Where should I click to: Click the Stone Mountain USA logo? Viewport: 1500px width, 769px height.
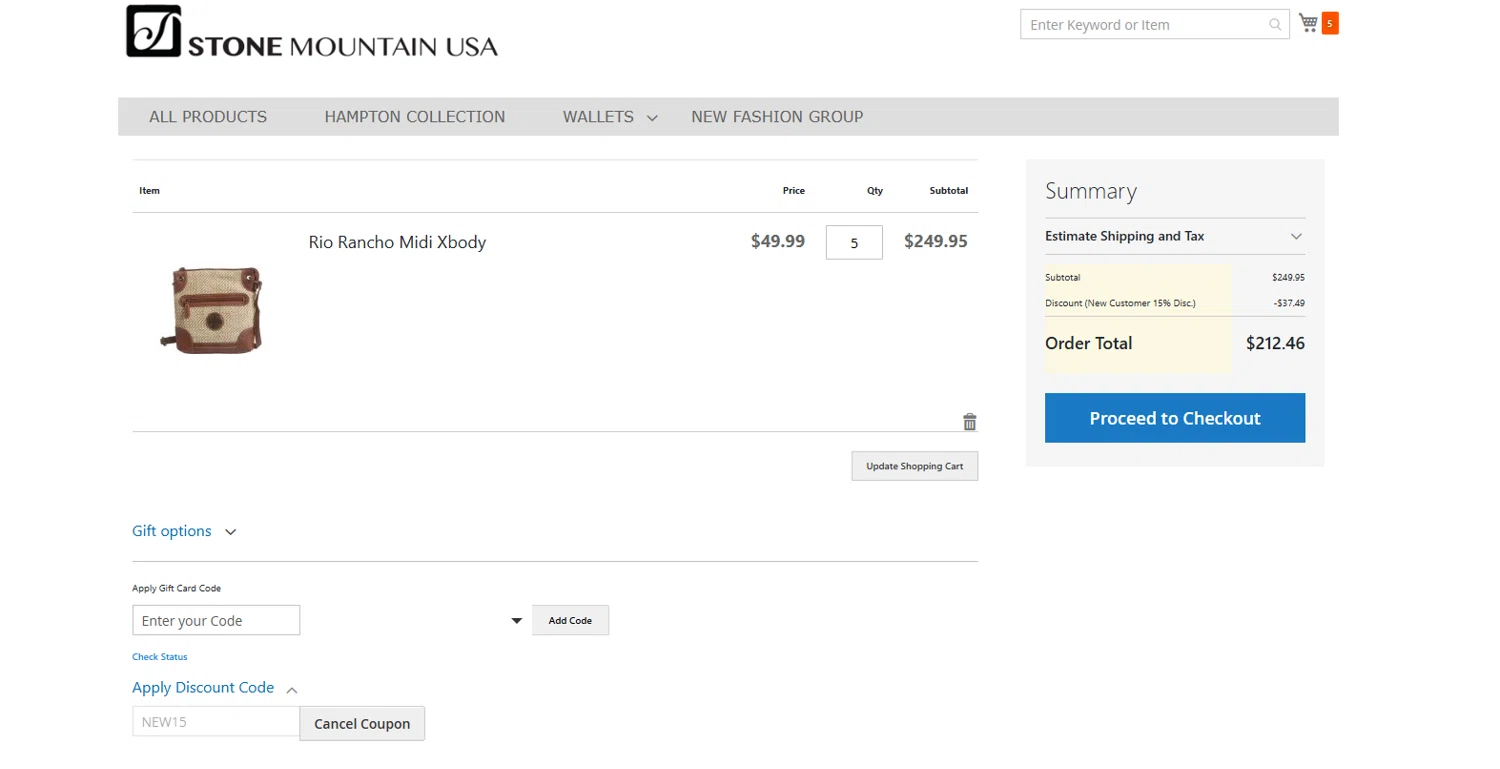coord(311,33)
